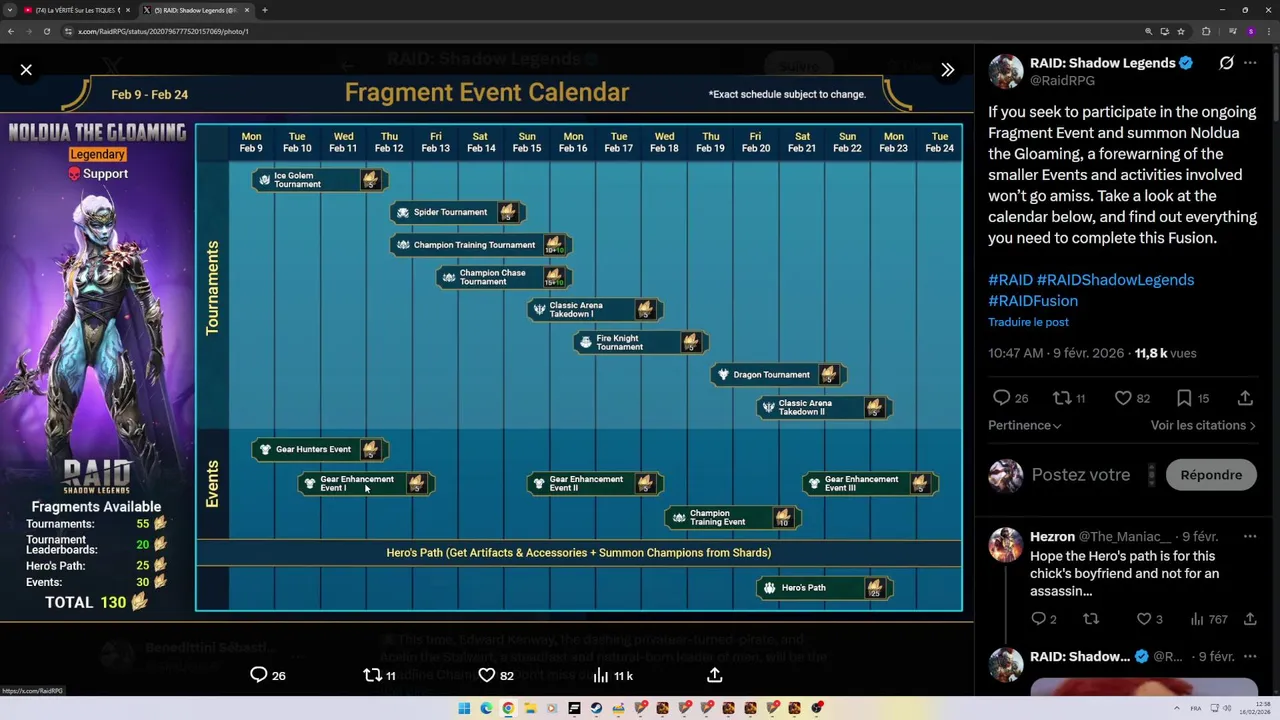Reply icon with 26 in the side panel
This screenshot has height=720, width=1280.
point(1001,398)
